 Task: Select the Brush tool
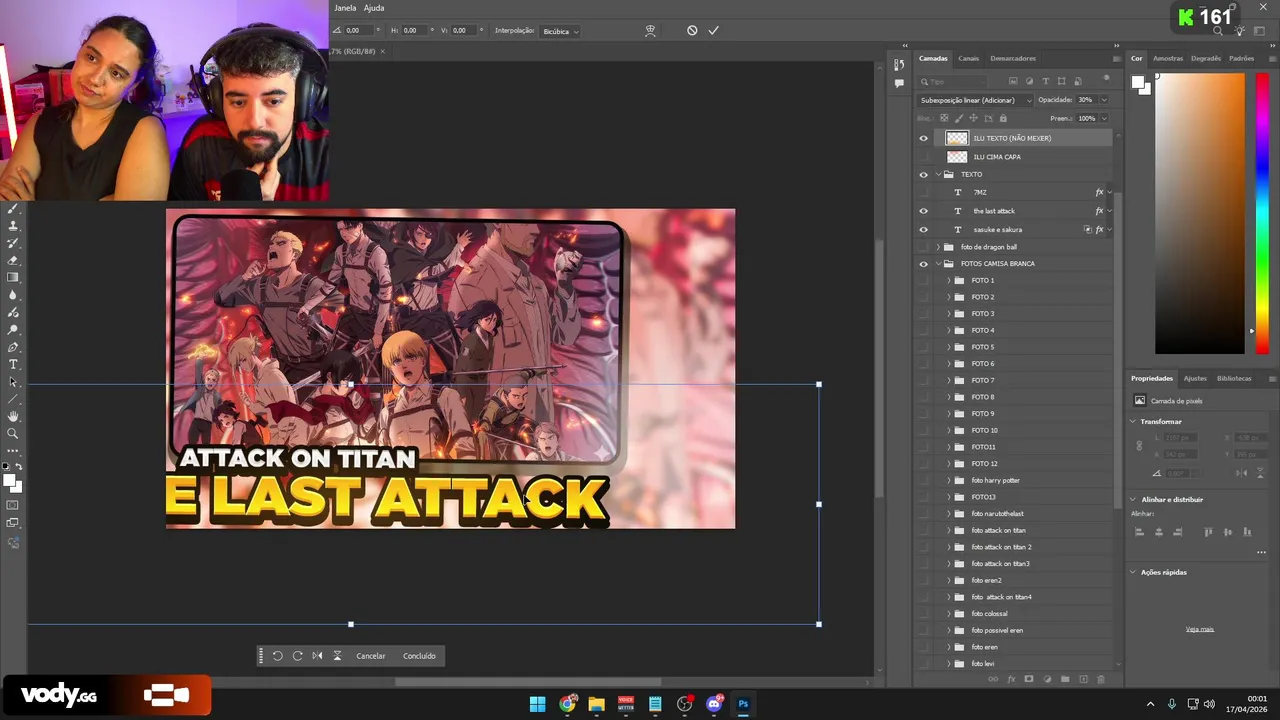[x=13, y=208]
